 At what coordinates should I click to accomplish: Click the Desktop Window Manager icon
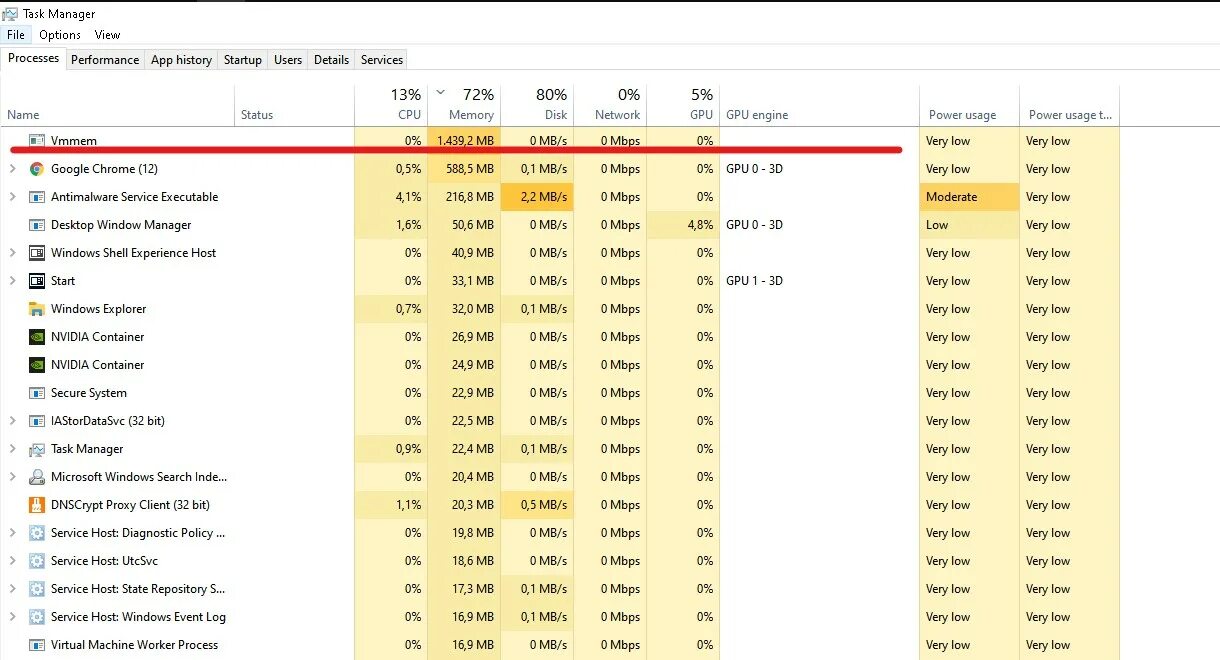pyautogui.click(x=37, y=225)
